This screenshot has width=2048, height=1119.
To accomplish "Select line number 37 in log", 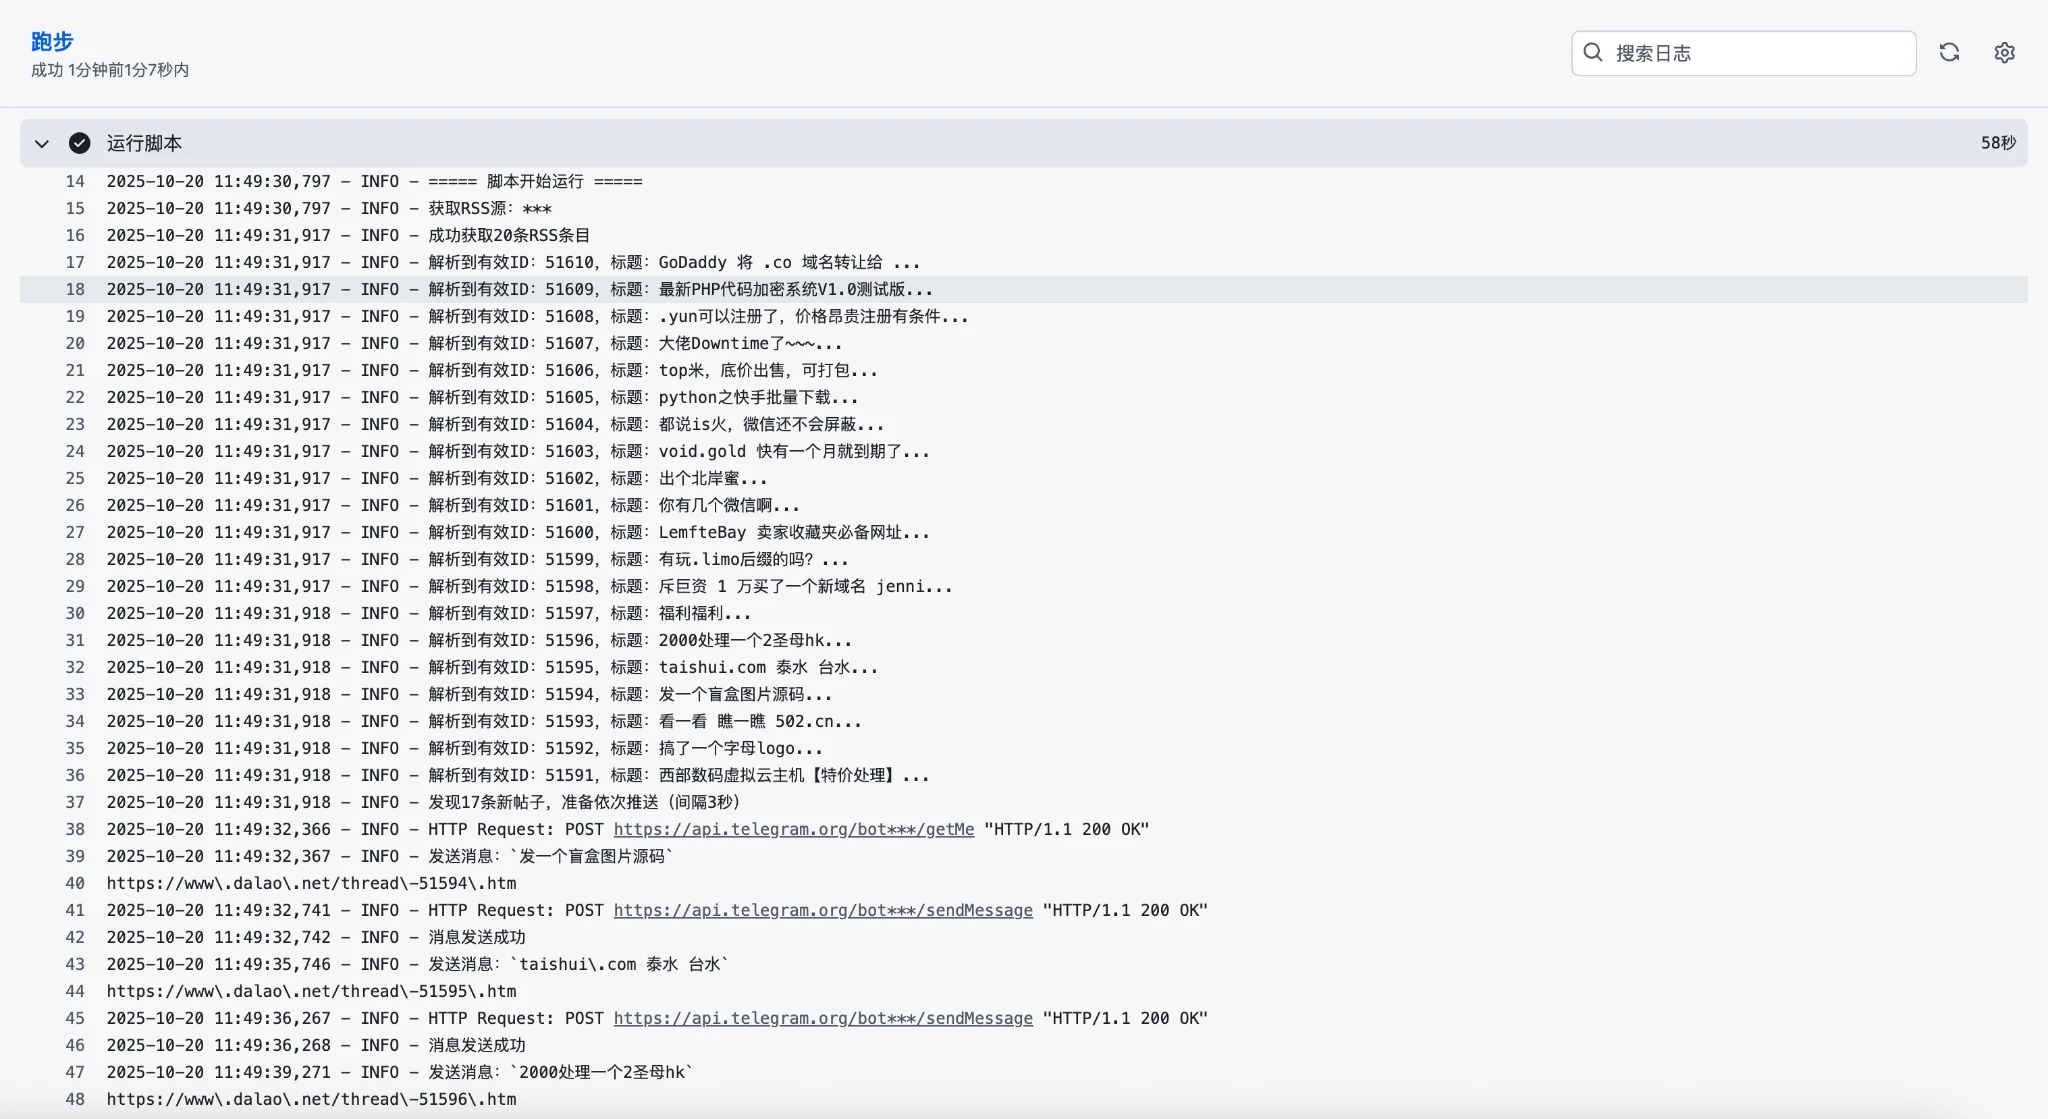I will pyautogui.click(x=75, y=802).
